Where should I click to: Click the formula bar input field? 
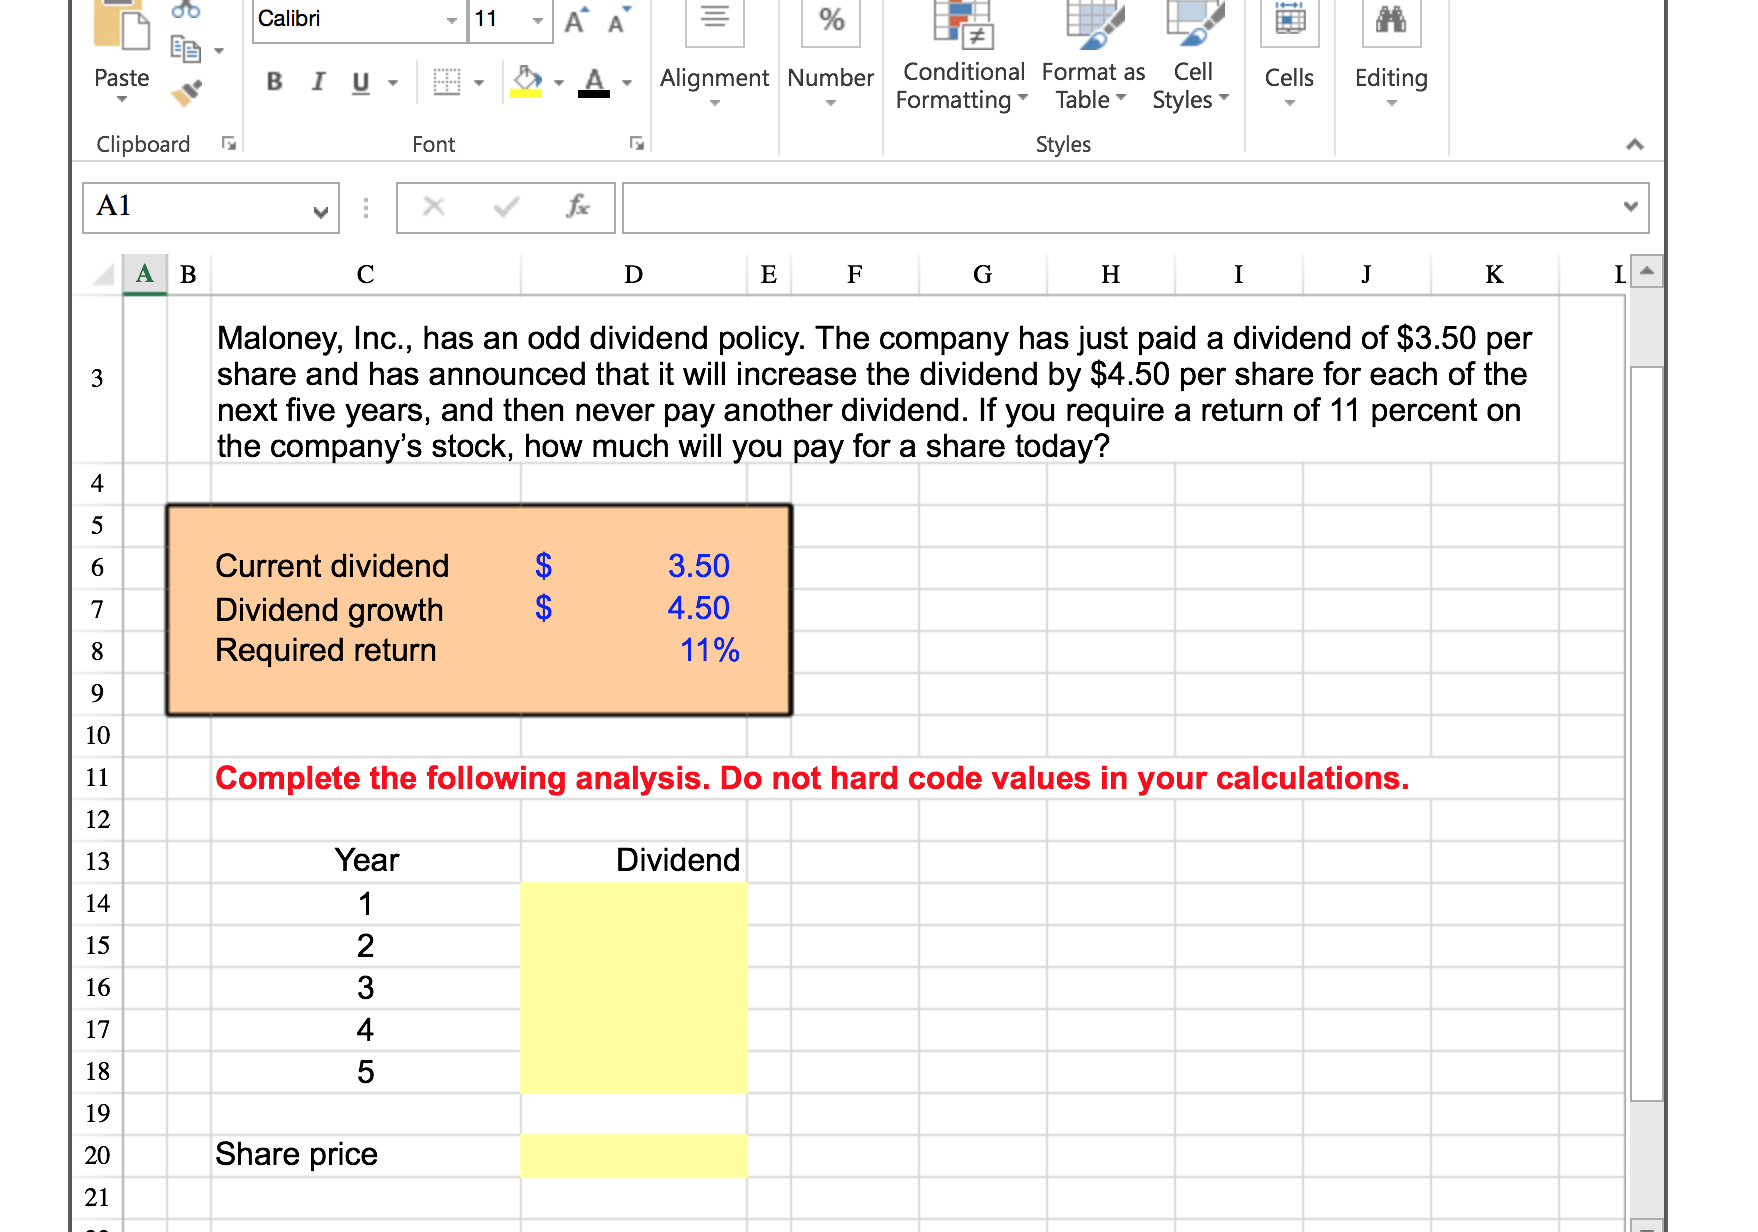click(x=1118, y=208)
